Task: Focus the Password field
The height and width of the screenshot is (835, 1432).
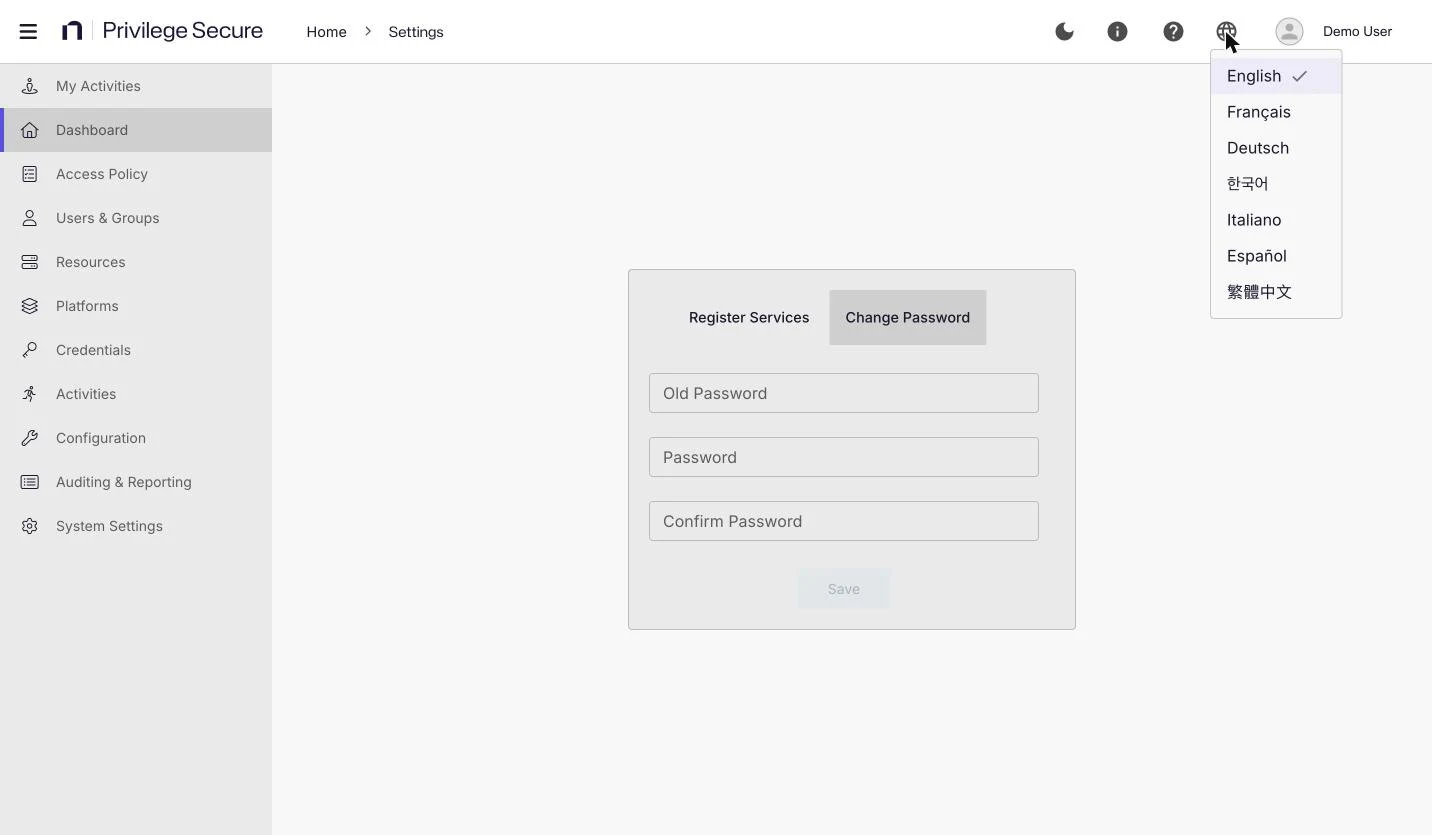Action: click(844, 457)
